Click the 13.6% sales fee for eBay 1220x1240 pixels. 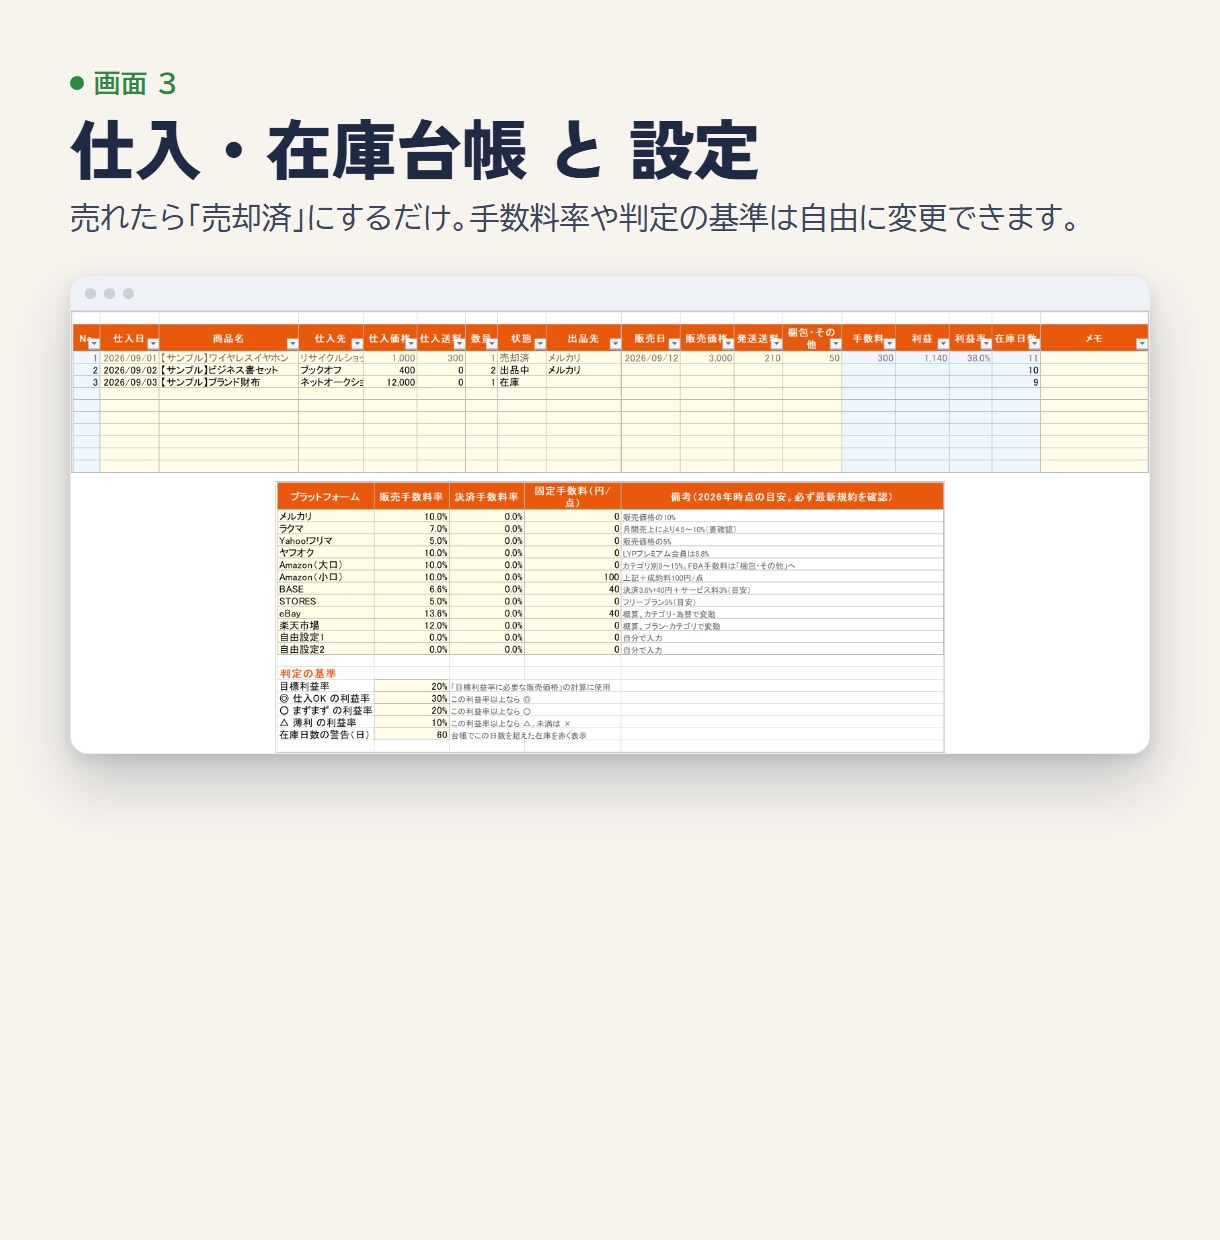[412, 613]
